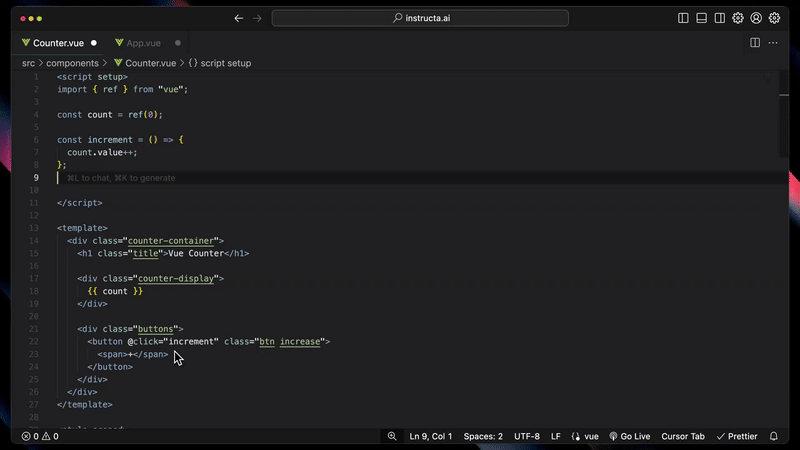This screenshot has width=800, height=450.
Task: Open the account profile icon
Action: click(x=756, y=18)
